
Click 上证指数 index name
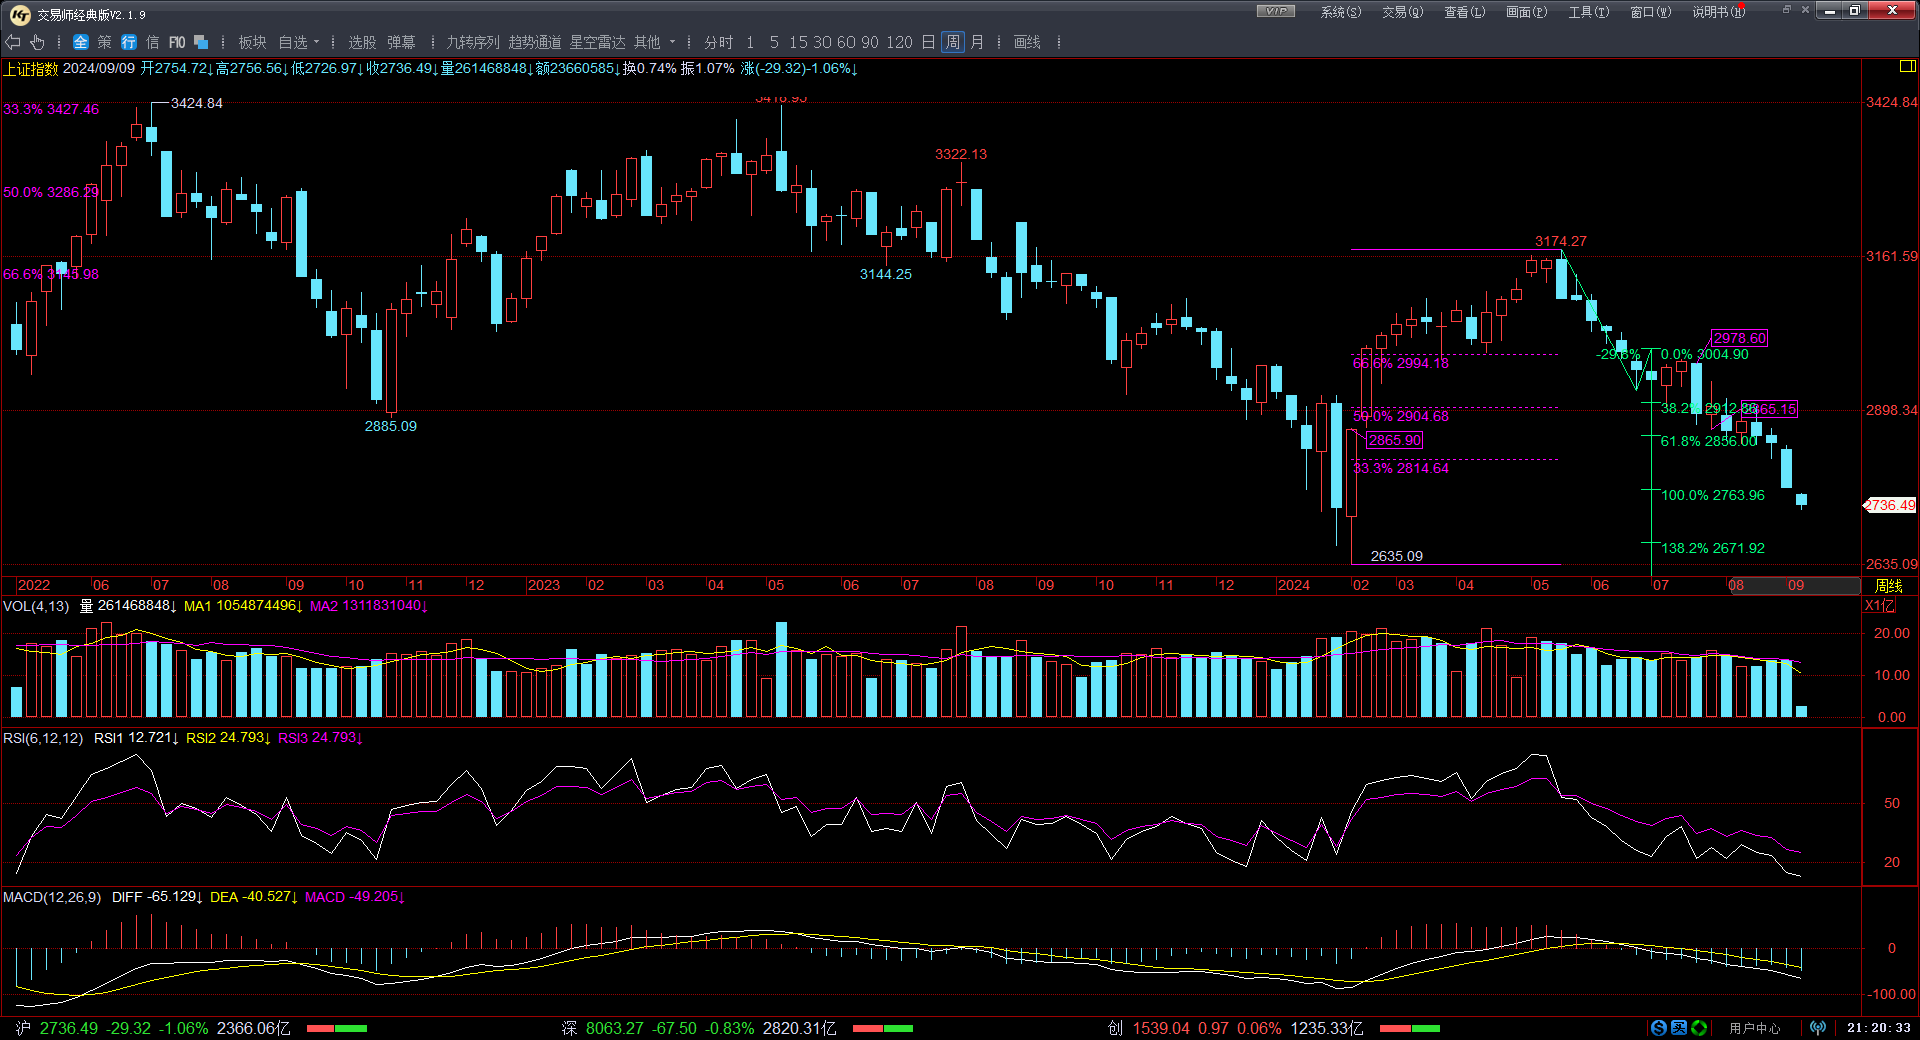[31, 68]
